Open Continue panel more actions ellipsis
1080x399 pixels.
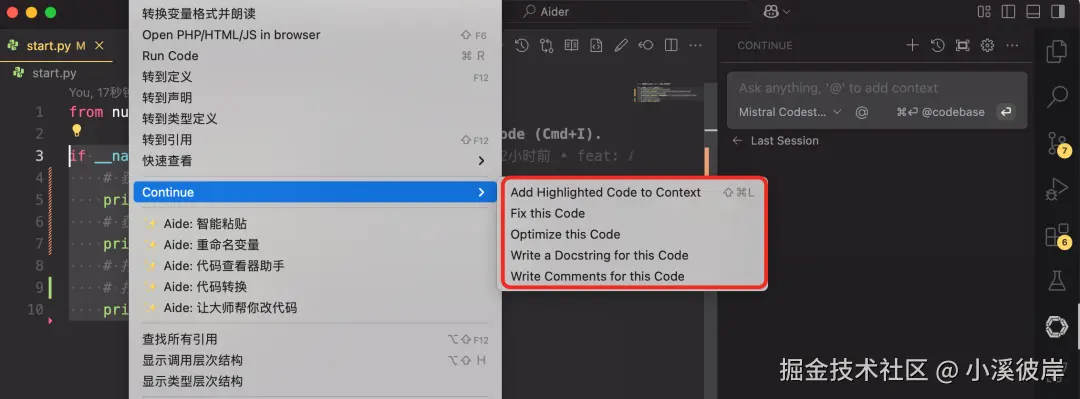pyautogui.click(x=1012, y=45)
